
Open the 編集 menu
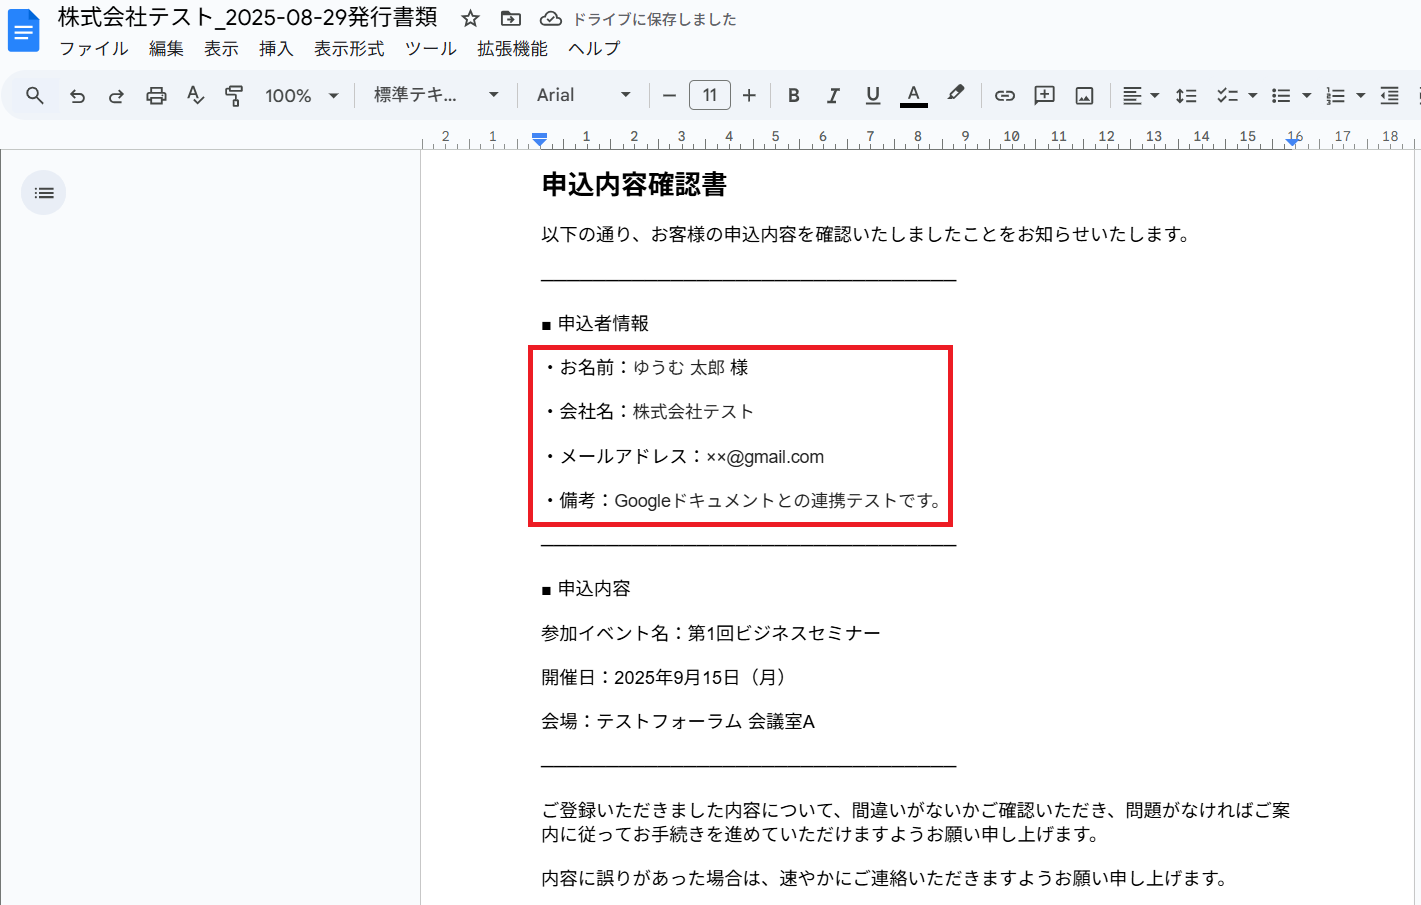click(166, 49)
